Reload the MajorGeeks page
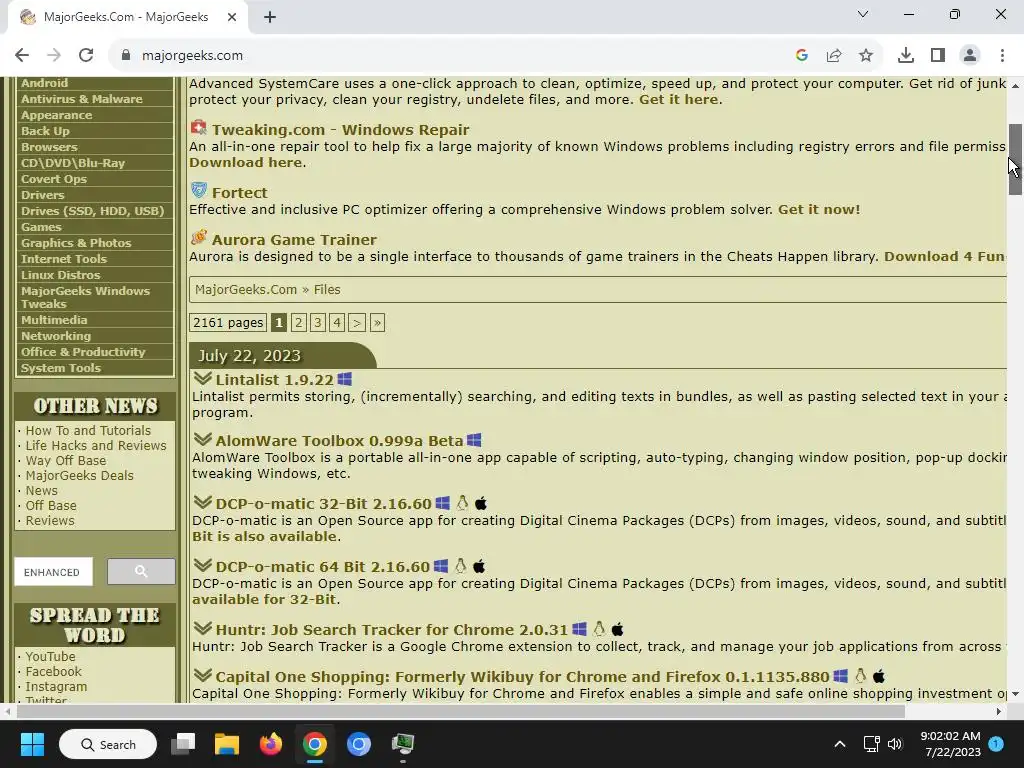 86,56
